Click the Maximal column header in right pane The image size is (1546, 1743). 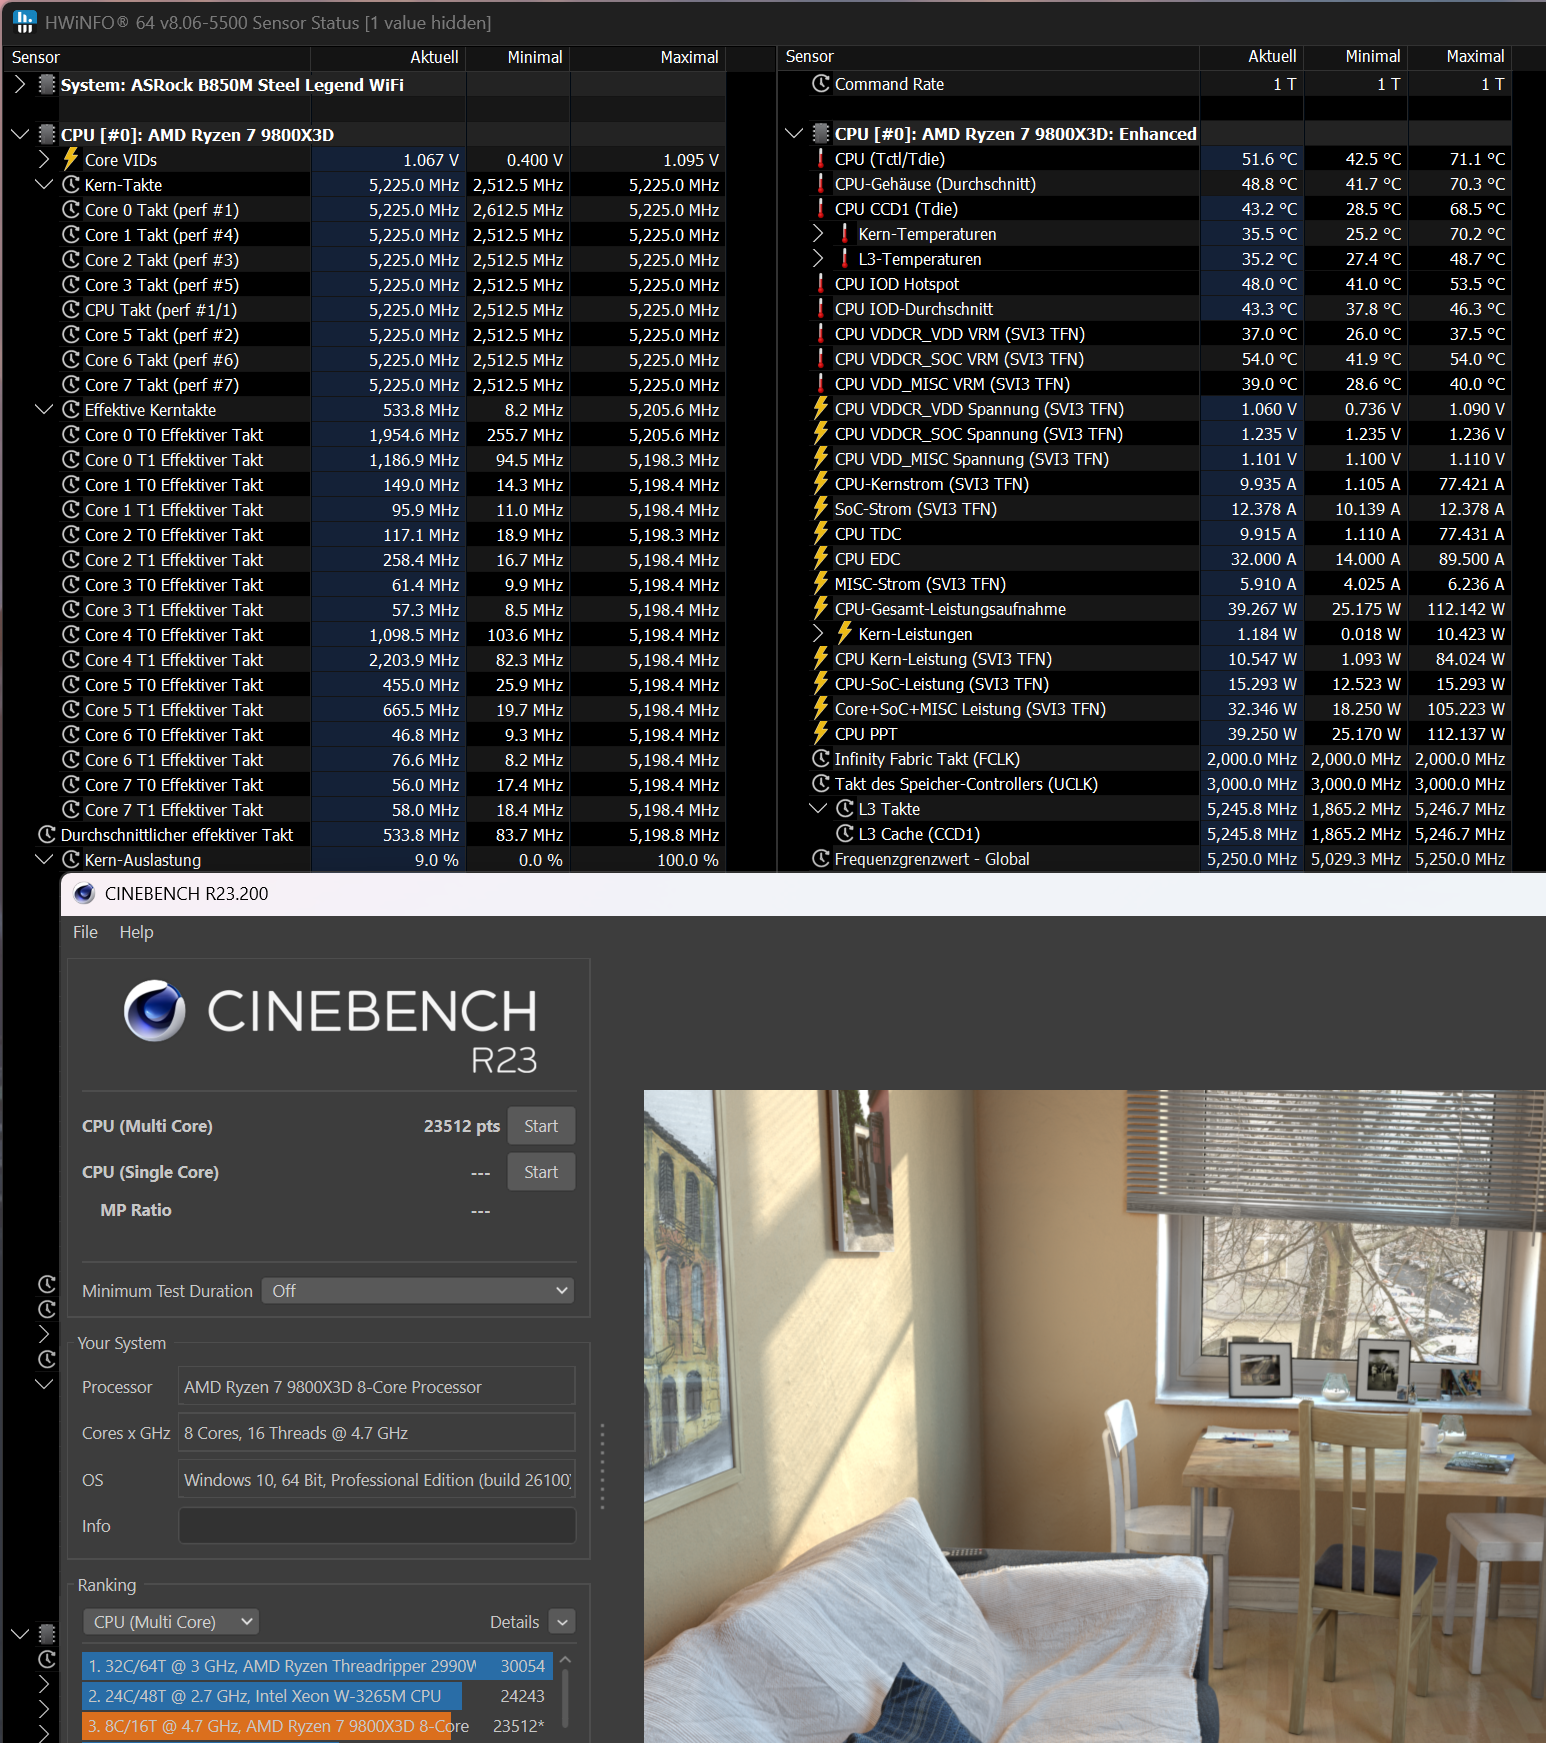coord(1460,56)
